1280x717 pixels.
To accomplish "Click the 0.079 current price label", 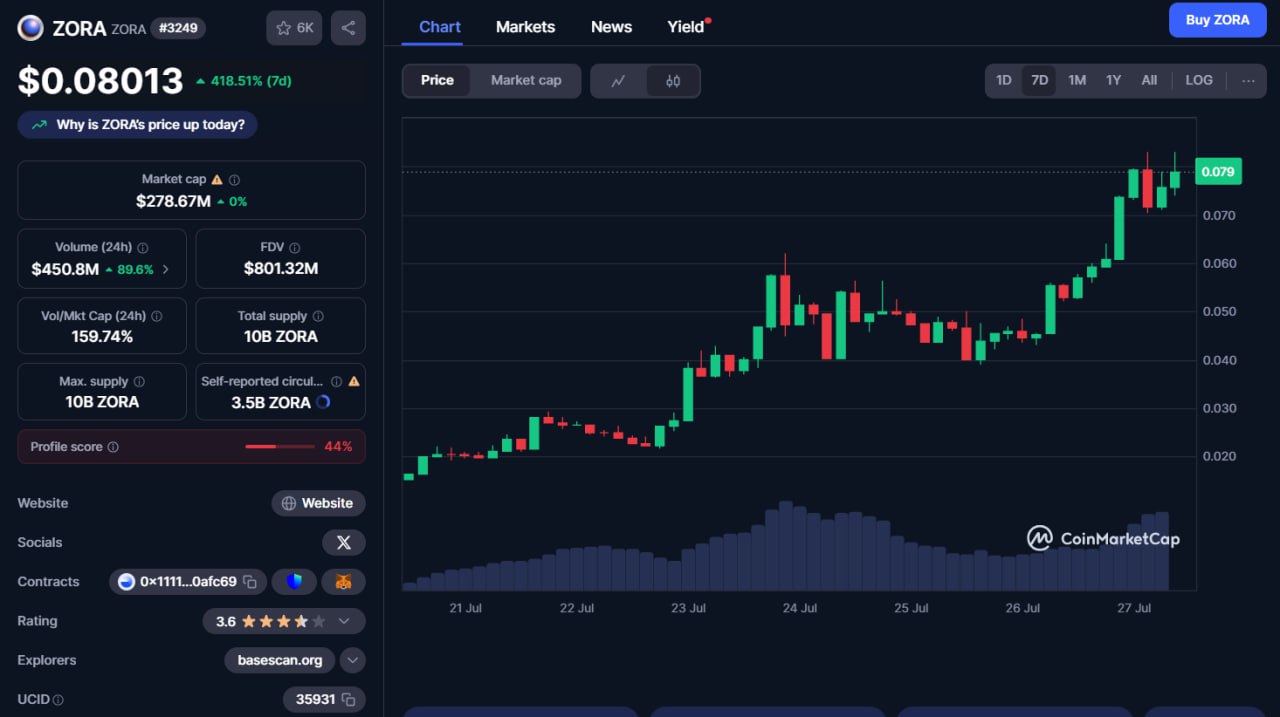I will click(1218, 172).
